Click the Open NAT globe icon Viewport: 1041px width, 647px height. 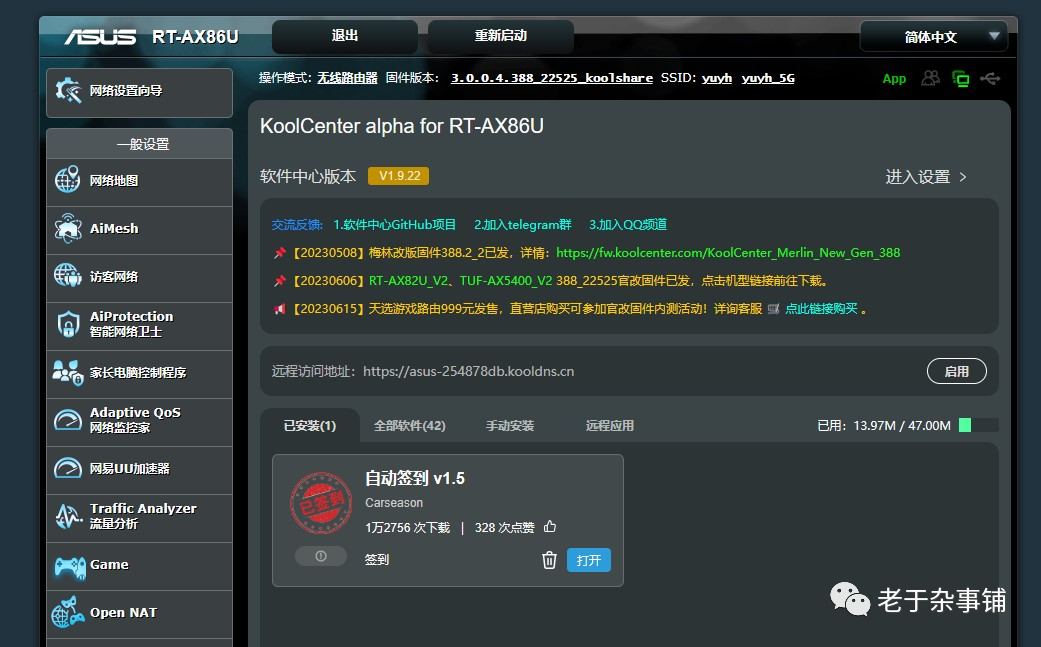click(68, 612)
